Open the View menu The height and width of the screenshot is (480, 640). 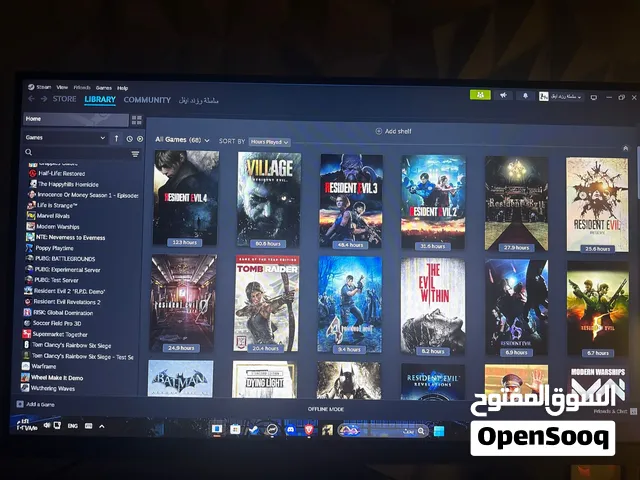[x=62, y=87]
